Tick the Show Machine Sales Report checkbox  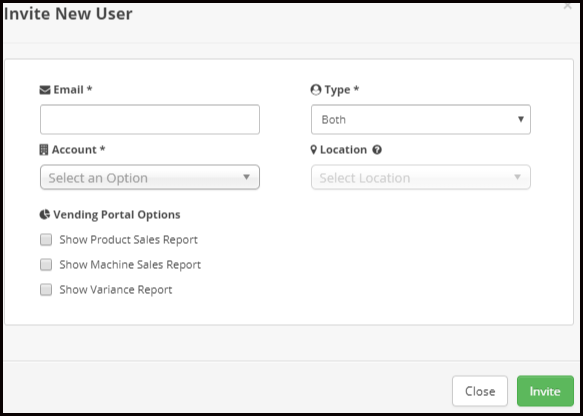46,265
